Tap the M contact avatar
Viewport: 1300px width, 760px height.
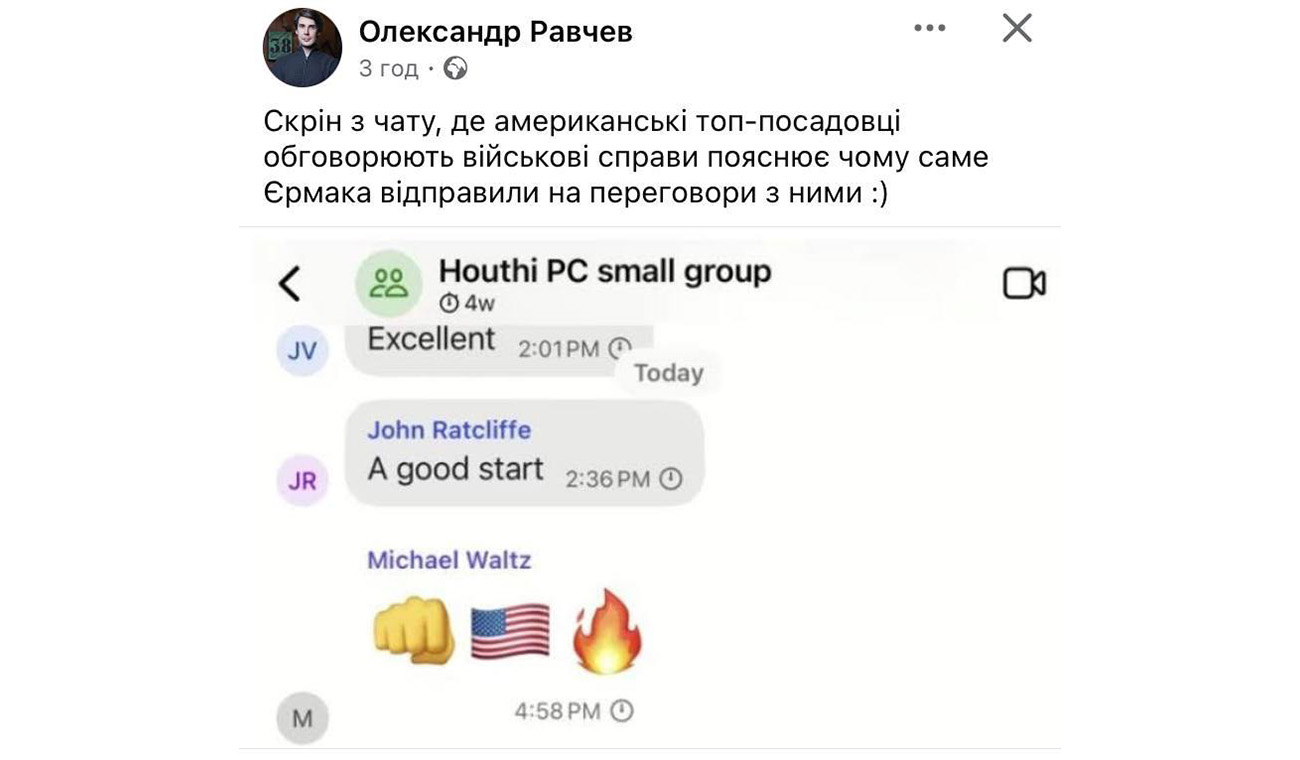tap(302, 718)
